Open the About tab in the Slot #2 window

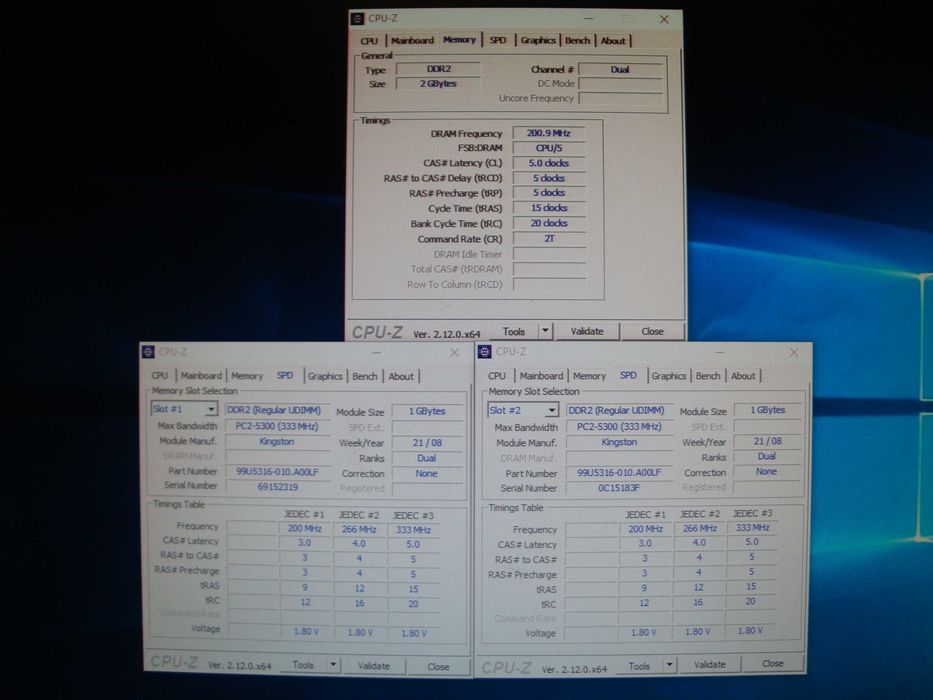pyautogui.click(x=743, y=376)
